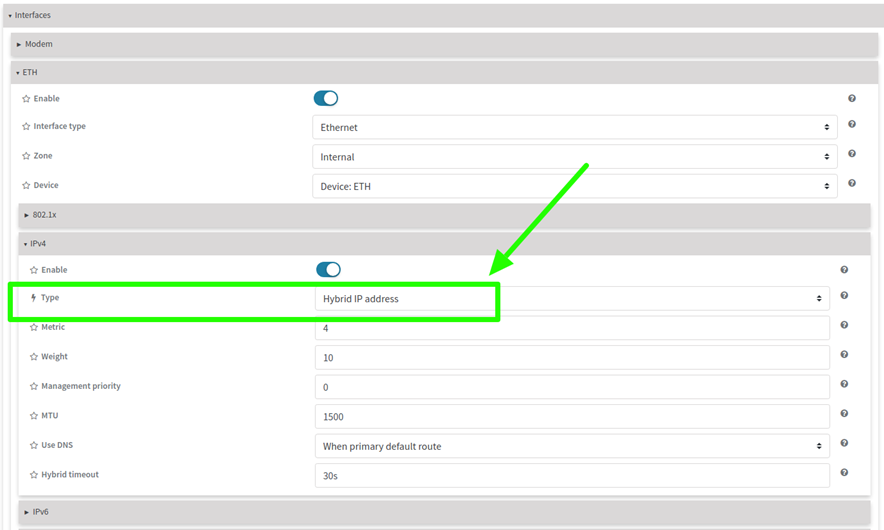The image size is (884, 530).
Task: Open help for IPv4 Type setting
Action: tap(844, 295)
